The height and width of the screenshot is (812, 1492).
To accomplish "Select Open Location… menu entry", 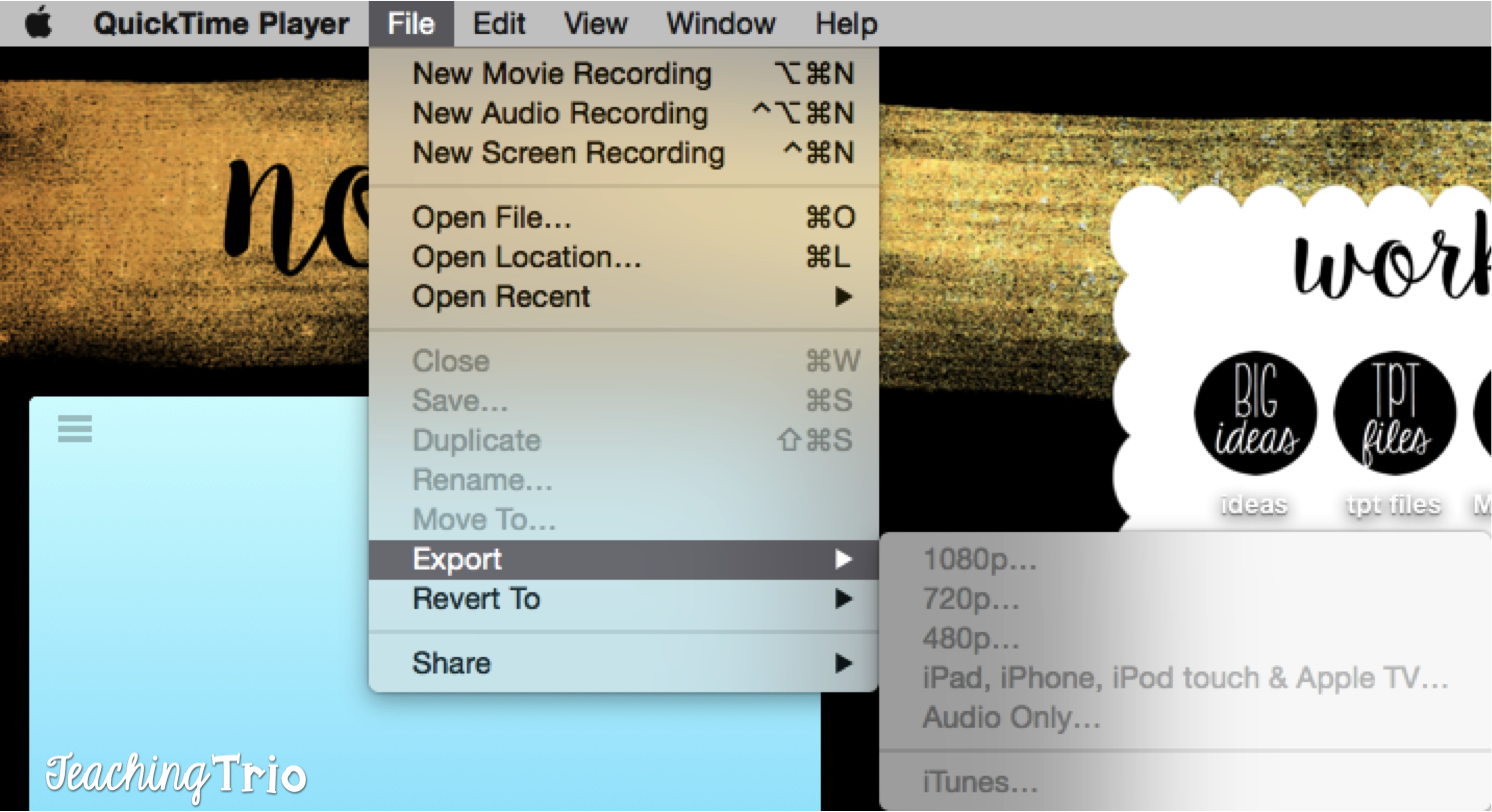I will pos(624,257).
